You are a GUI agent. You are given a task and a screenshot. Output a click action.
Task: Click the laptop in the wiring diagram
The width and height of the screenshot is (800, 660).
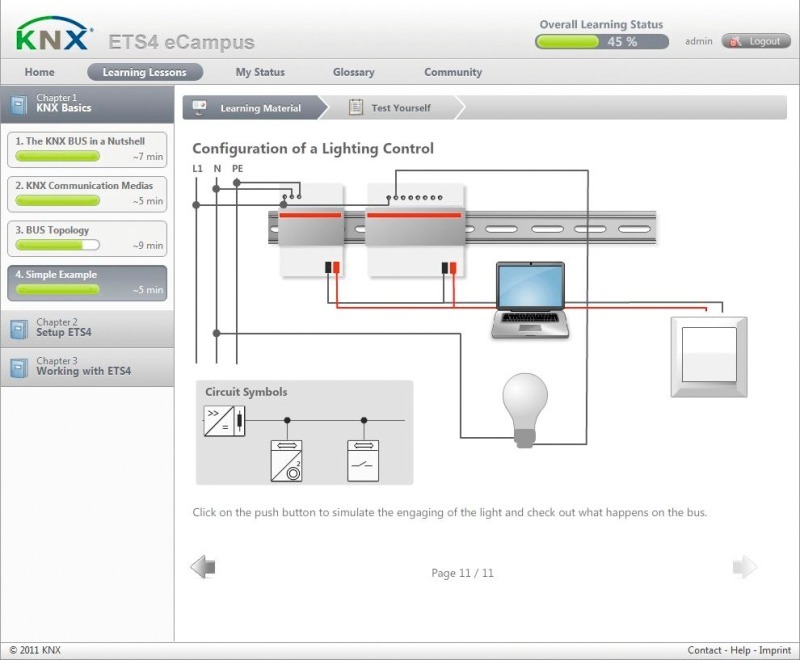[530, 300]
